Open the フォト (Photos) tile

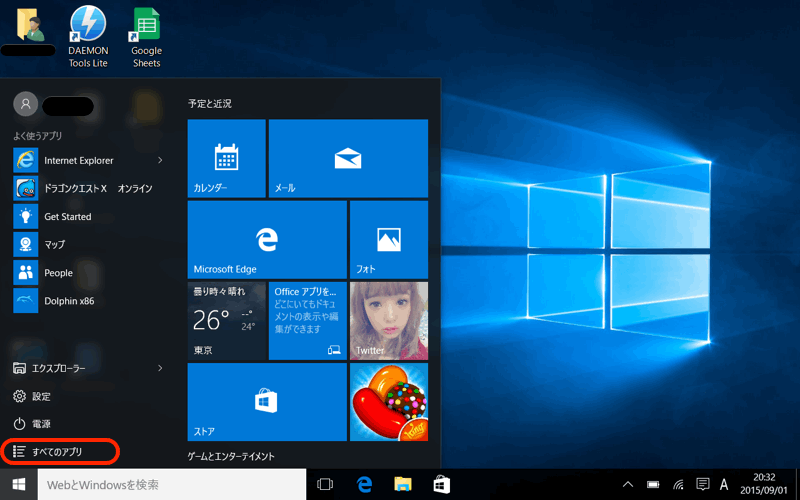(x=388, y=239)
